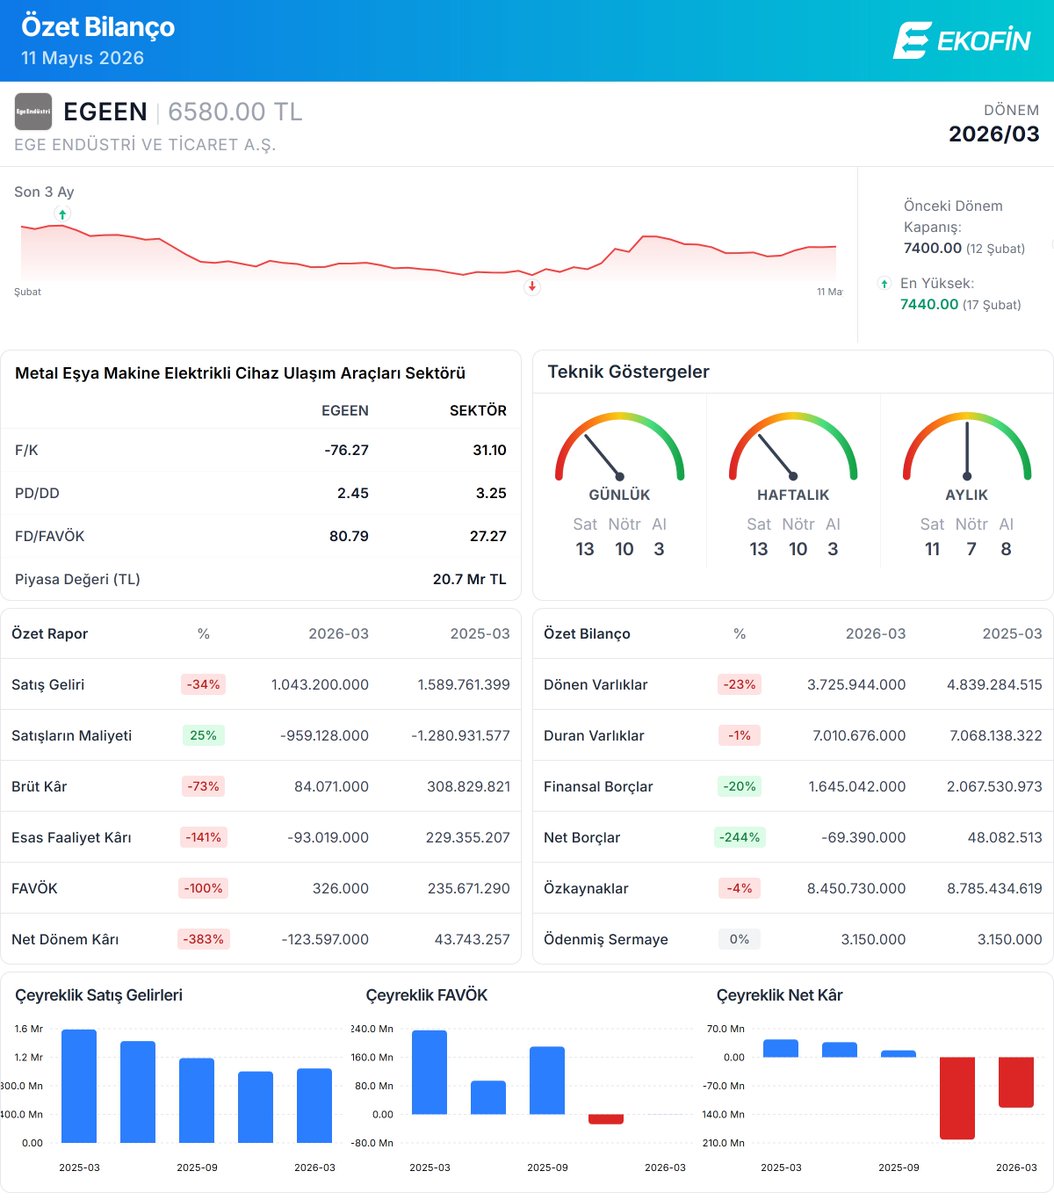Click the previous close value 7400.00
This screenshot has height=1200, width=1054.
tap(931, 248)
